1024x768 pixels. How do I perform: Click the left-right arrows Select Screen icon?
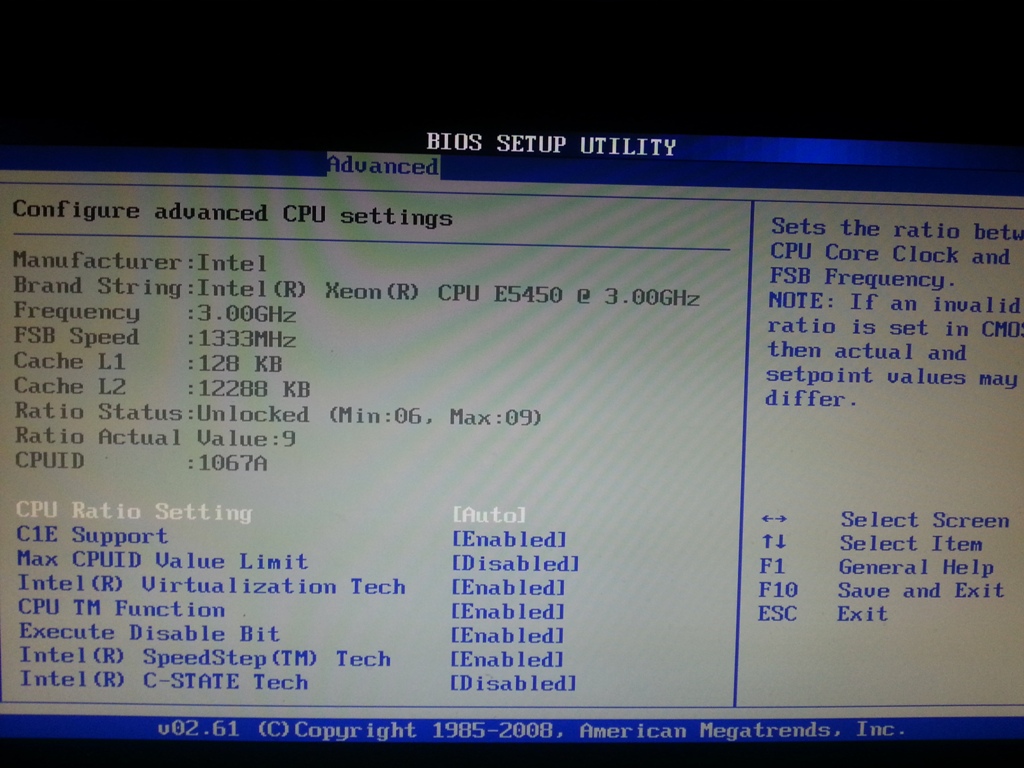774,519
